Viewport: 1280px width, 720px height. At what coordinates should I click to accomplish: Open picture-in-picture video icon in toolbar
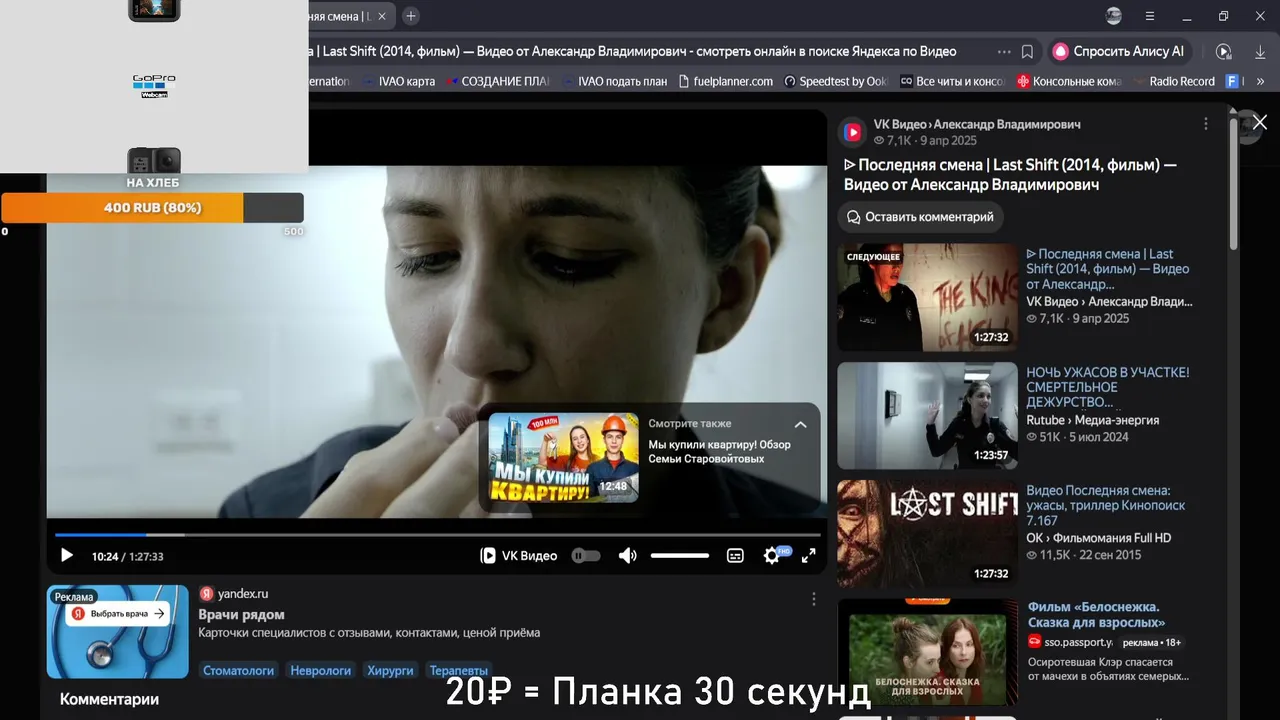point(1223,51)
